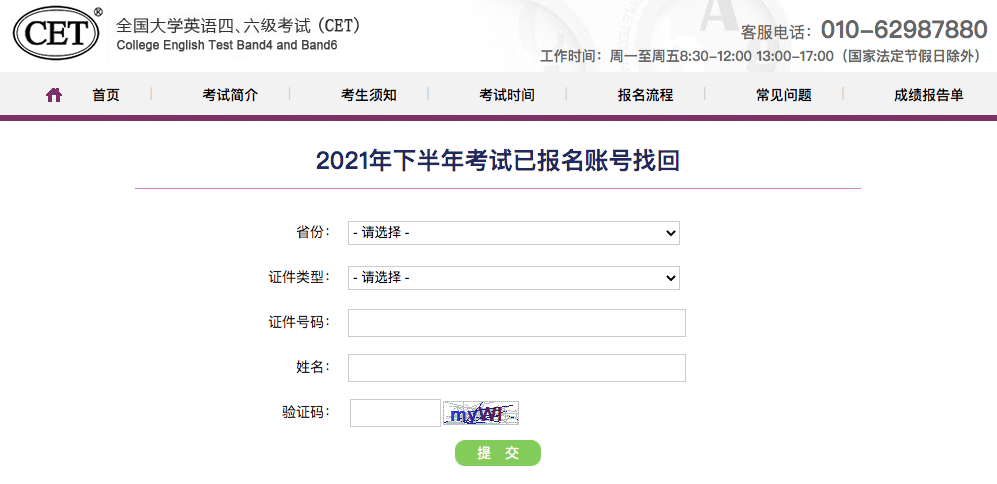The width and height of the screenshot is (997, 484).
Task: Click the 010-62987880 customer service number
Action: click(904, 29)
